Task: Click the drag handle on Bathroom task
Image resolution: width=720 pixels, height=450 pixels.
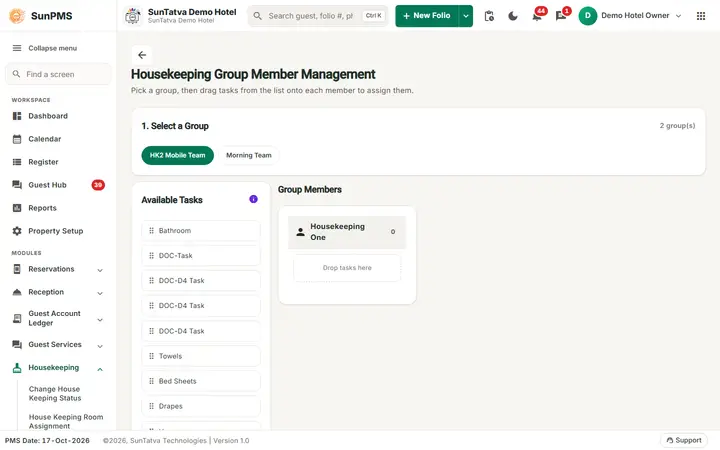Action: (152, 231)
